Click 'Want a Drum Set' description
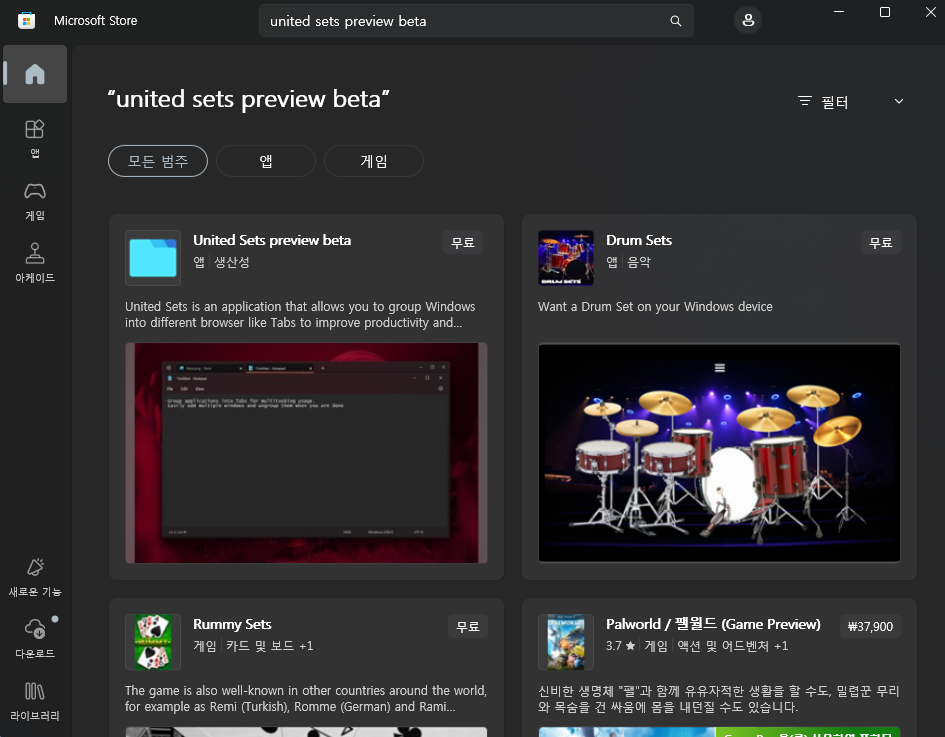 [x=655, y=307]
